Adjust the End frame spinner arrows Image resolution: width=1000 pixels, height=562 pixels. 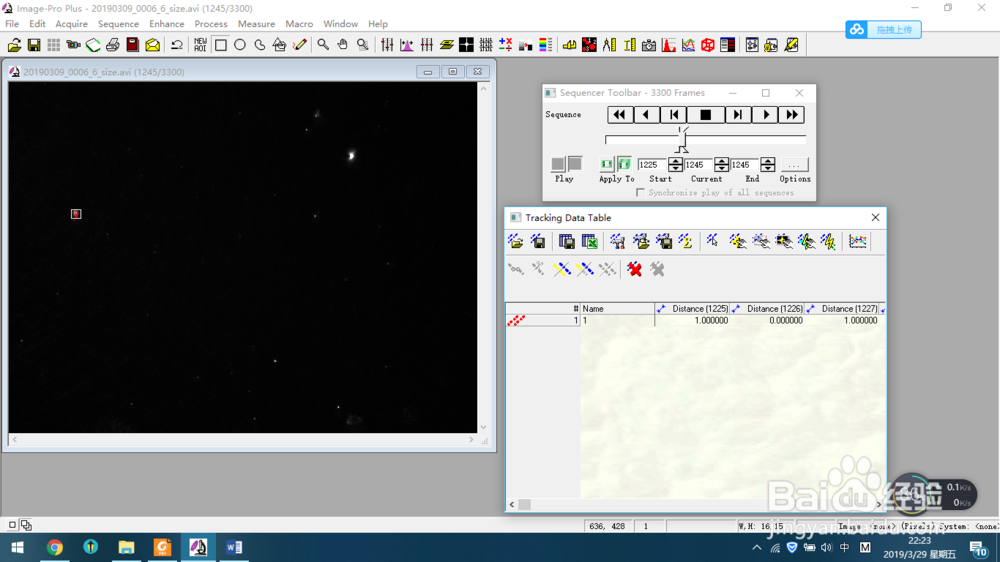[768, 165]
